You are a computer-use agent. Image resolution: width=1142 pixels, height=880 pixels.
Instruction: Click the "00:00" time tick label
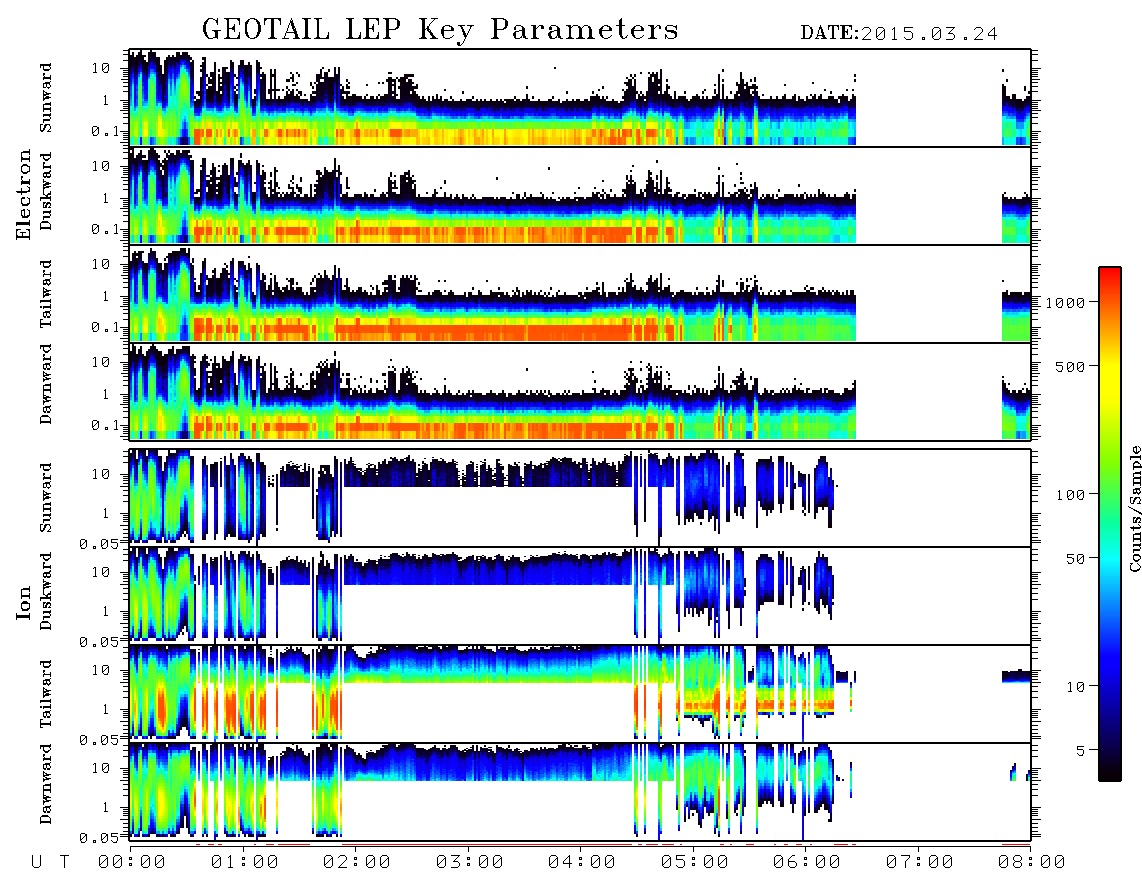132,862
